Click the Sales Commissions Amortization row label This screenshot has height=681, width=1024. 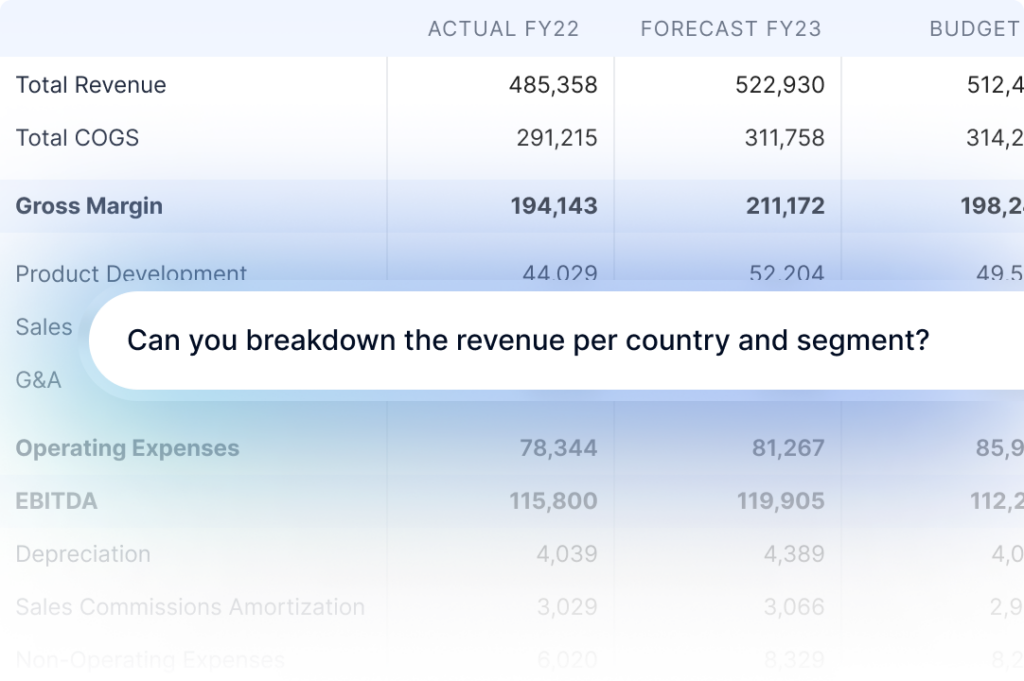point(190,607)
